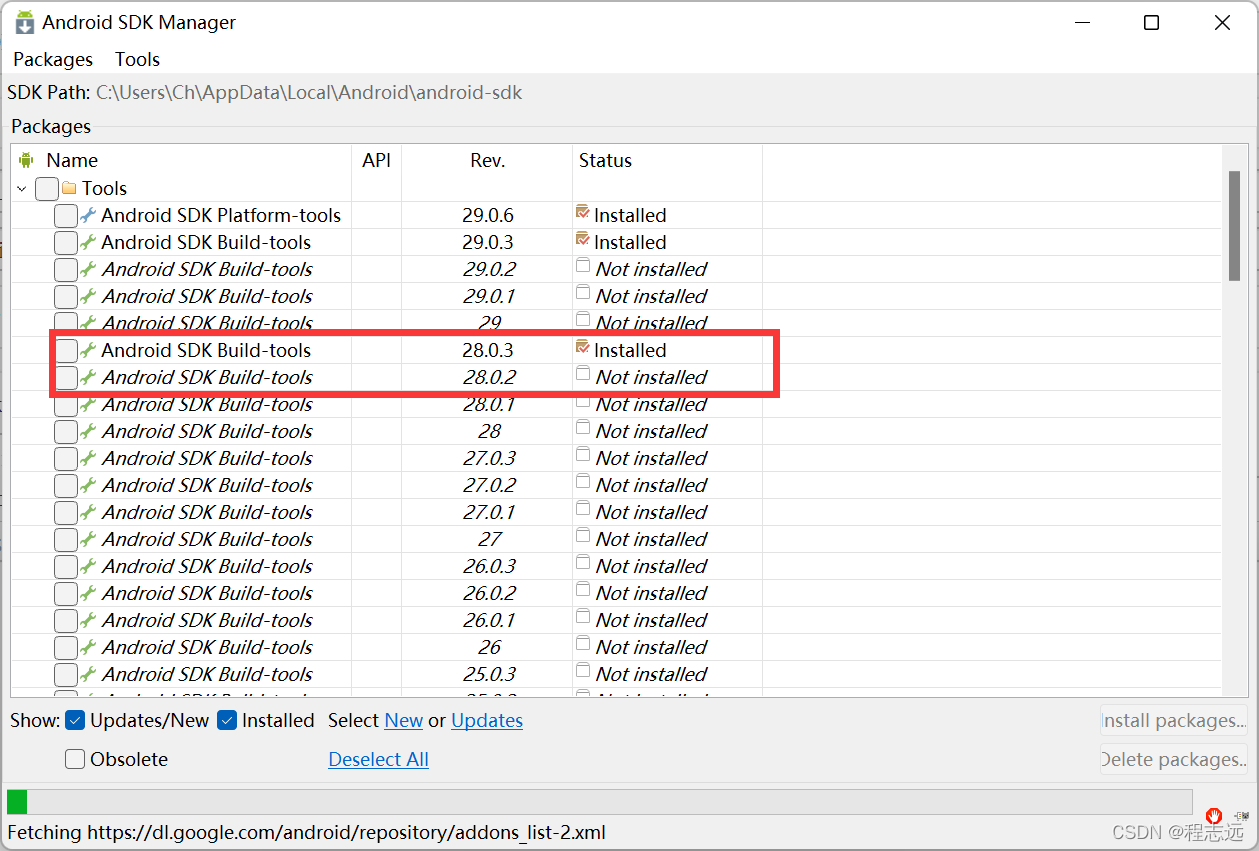1259x851 pixels.
Task: Select the Tools folder label
Action: click(x=104, y=188)
